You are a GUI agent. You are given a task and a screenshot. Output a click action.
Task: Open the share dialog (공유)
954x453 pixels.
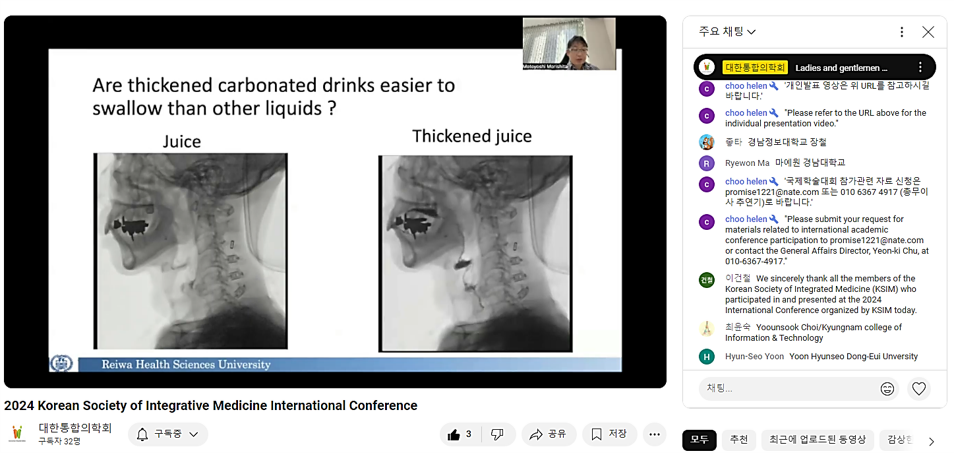coord(547,434)
